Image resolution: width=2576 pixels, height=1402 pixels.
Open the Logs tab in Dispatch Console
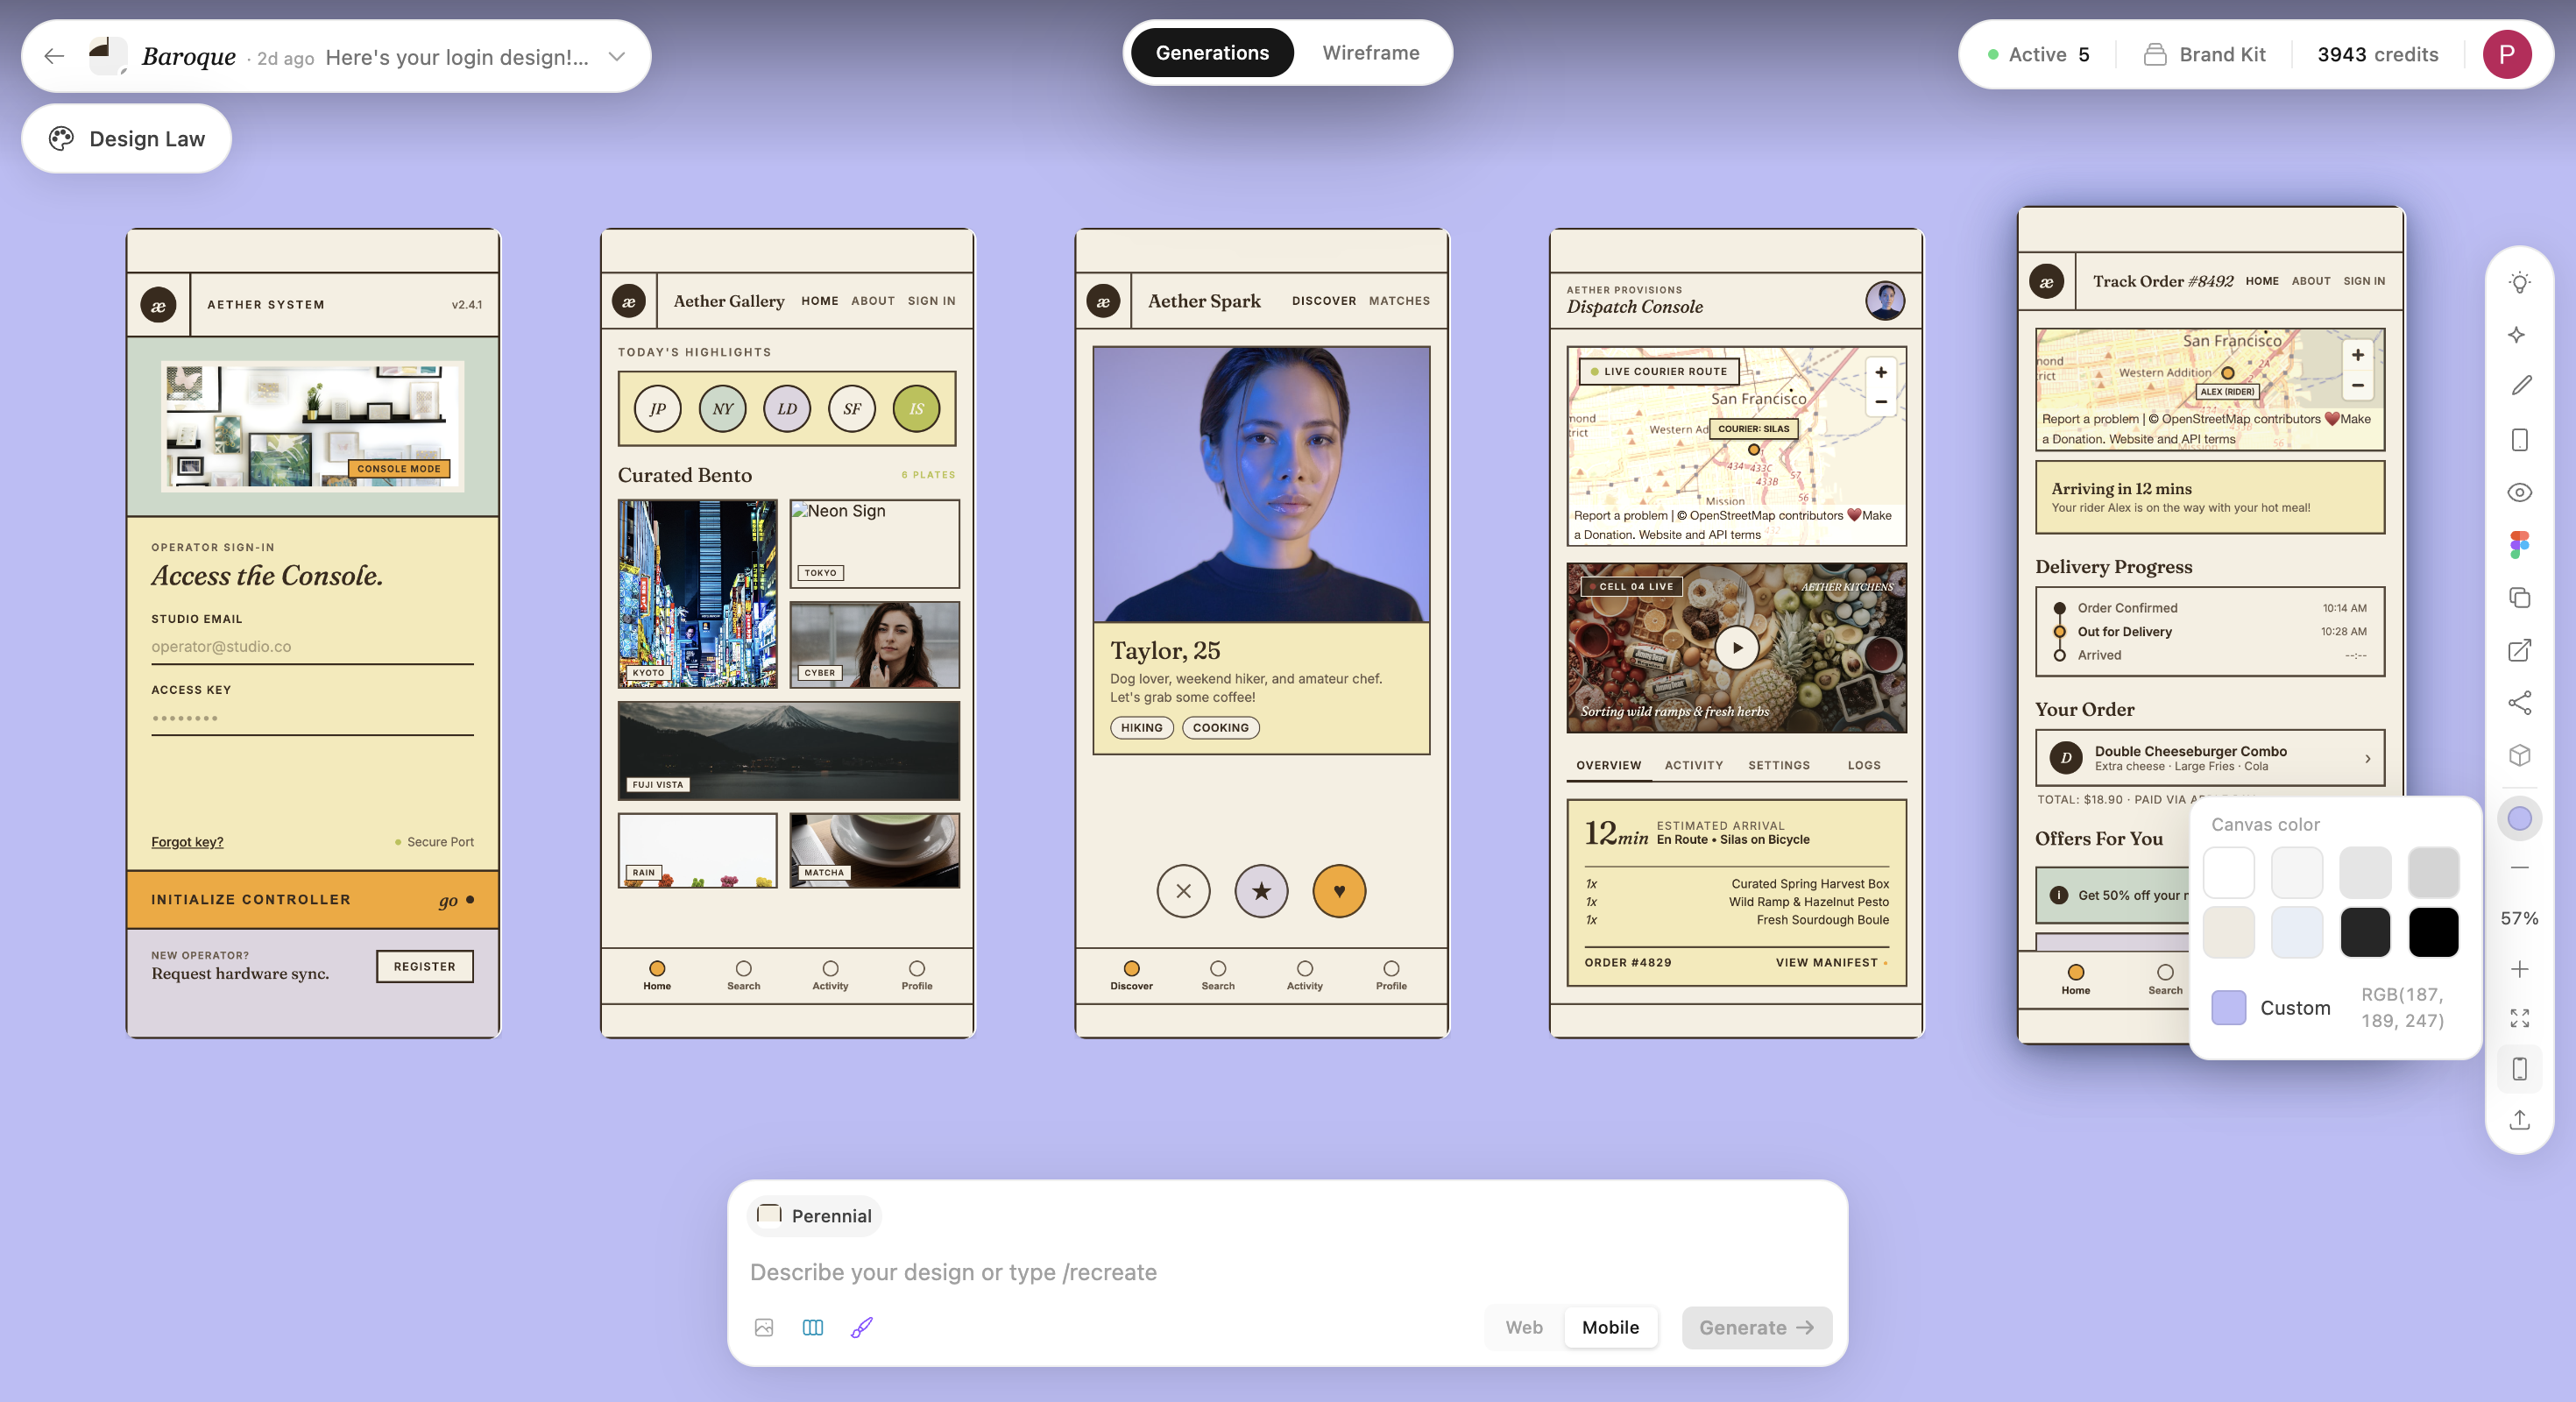[x=1863, y=765]
